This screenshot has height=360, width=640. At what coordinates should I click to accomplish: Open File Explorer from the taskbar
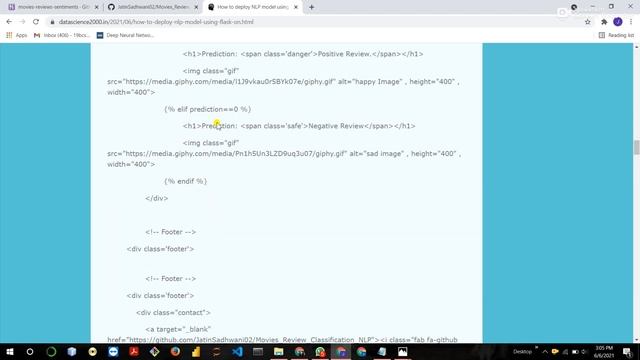click(278, 351)
